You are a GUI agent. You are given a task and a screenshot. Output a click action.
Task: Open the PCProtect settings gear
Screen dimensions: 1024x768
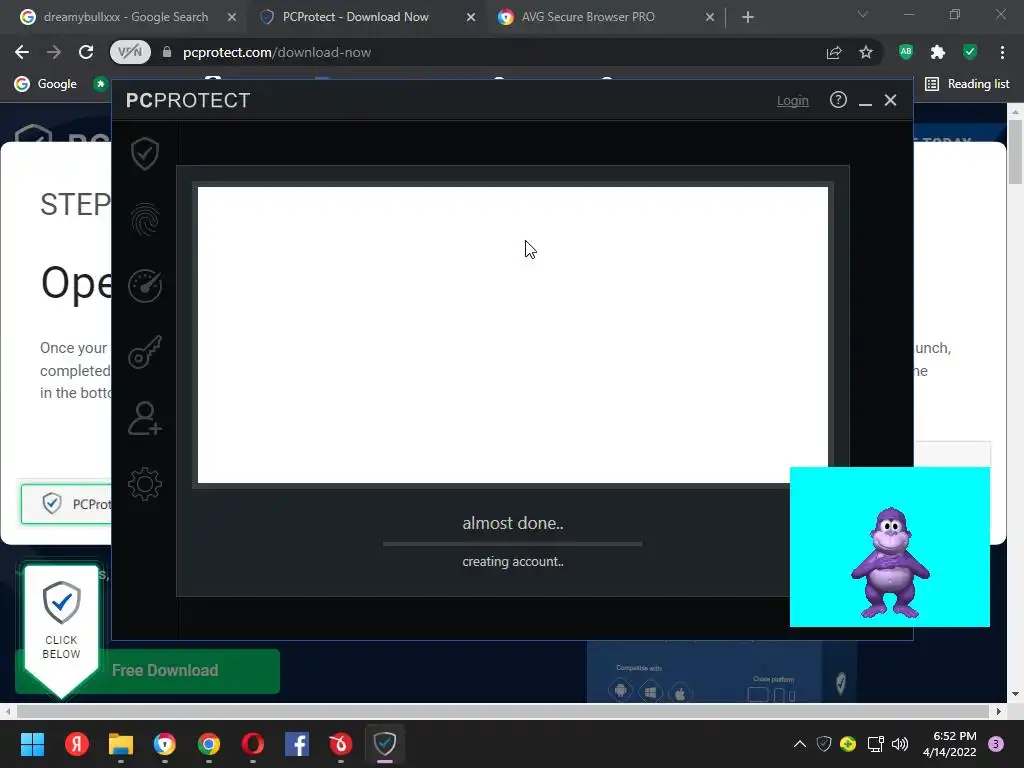[144, 485]
